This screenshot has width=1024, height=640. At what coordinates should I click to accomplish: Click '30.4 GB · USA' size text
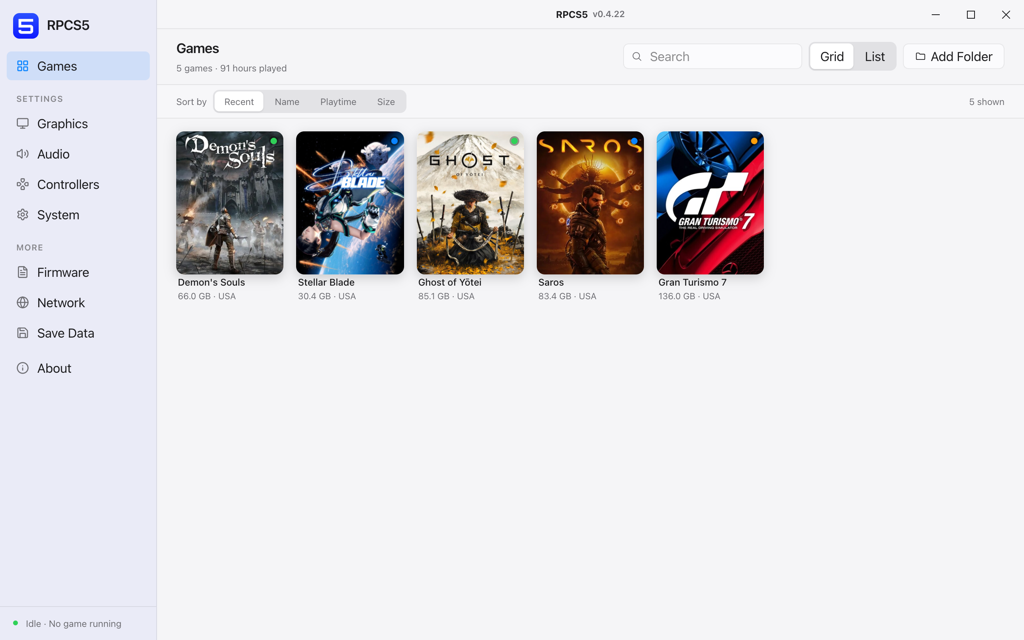pyautogui.click(x=327, y=296)
